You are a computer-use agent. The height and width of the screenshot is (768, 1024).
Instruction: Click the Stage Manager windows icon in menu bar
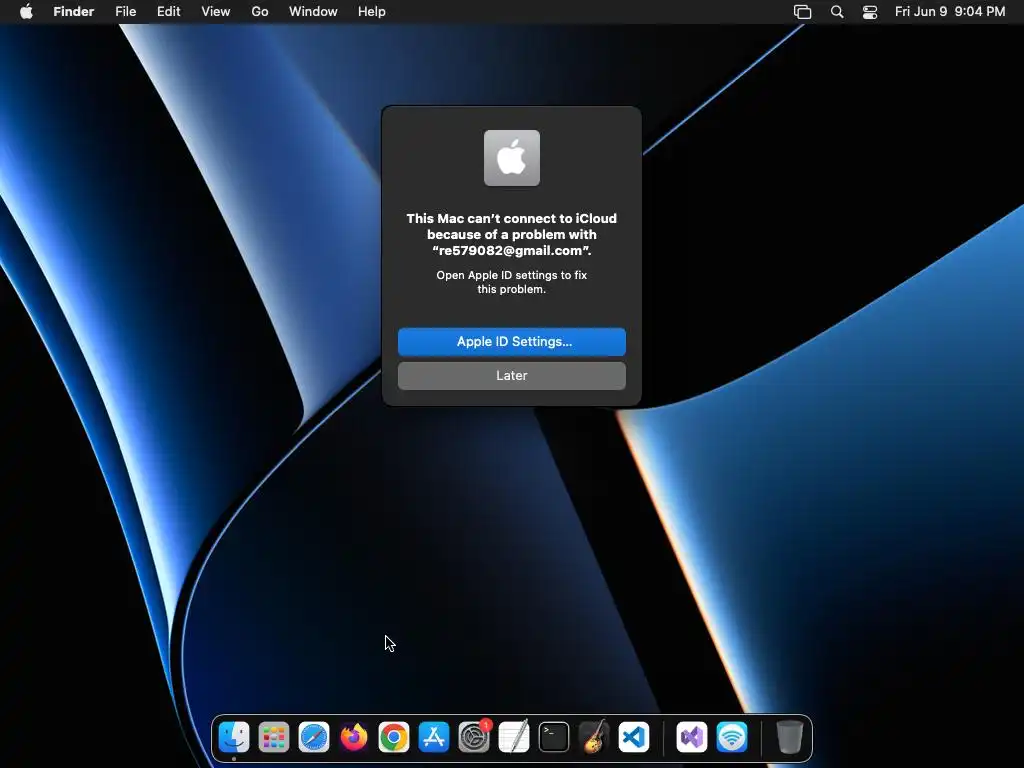pyautogui.click(x=802, y=12)
